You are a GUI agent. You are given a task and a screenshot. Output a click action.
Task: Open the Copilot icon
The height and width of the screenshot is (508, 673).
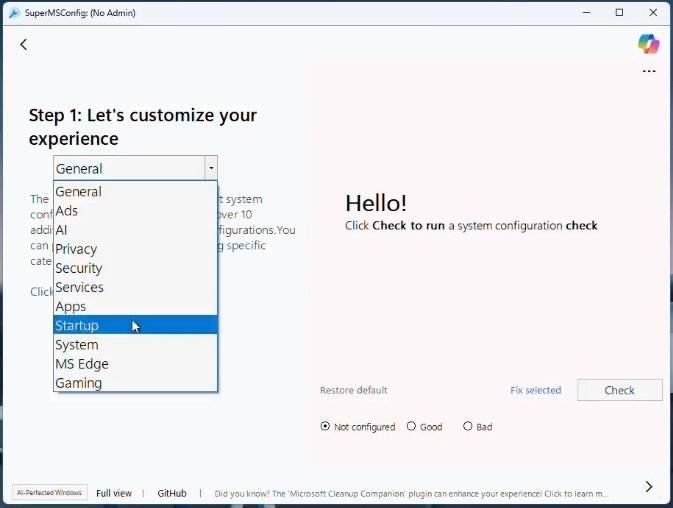click(x=649, y=44)
